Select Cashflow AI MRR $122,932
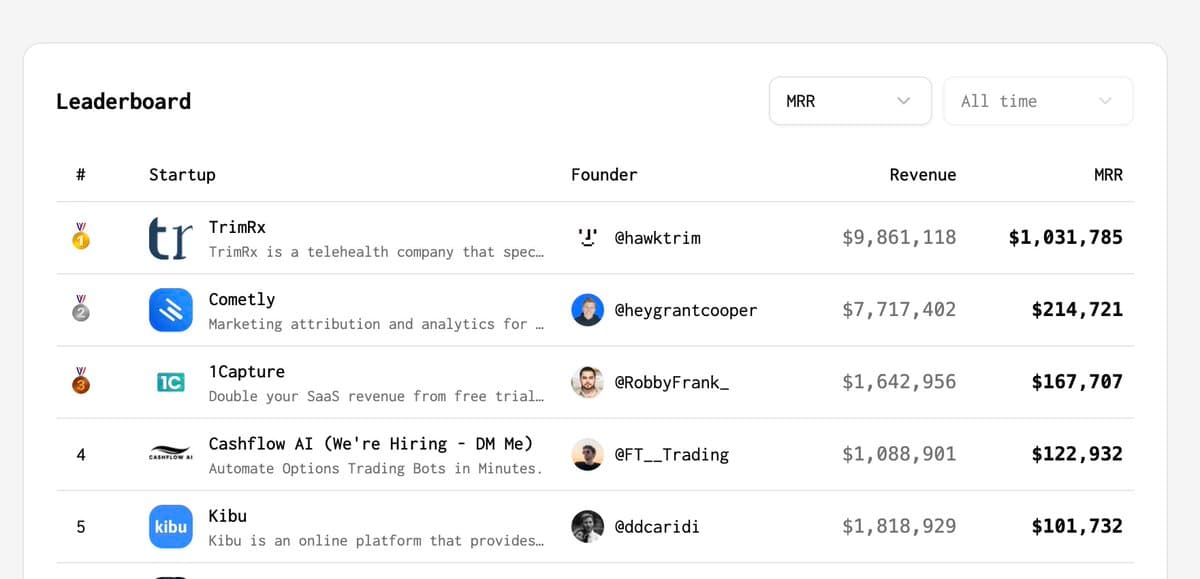1200x579 pixels. click(x=1077, y=454)
